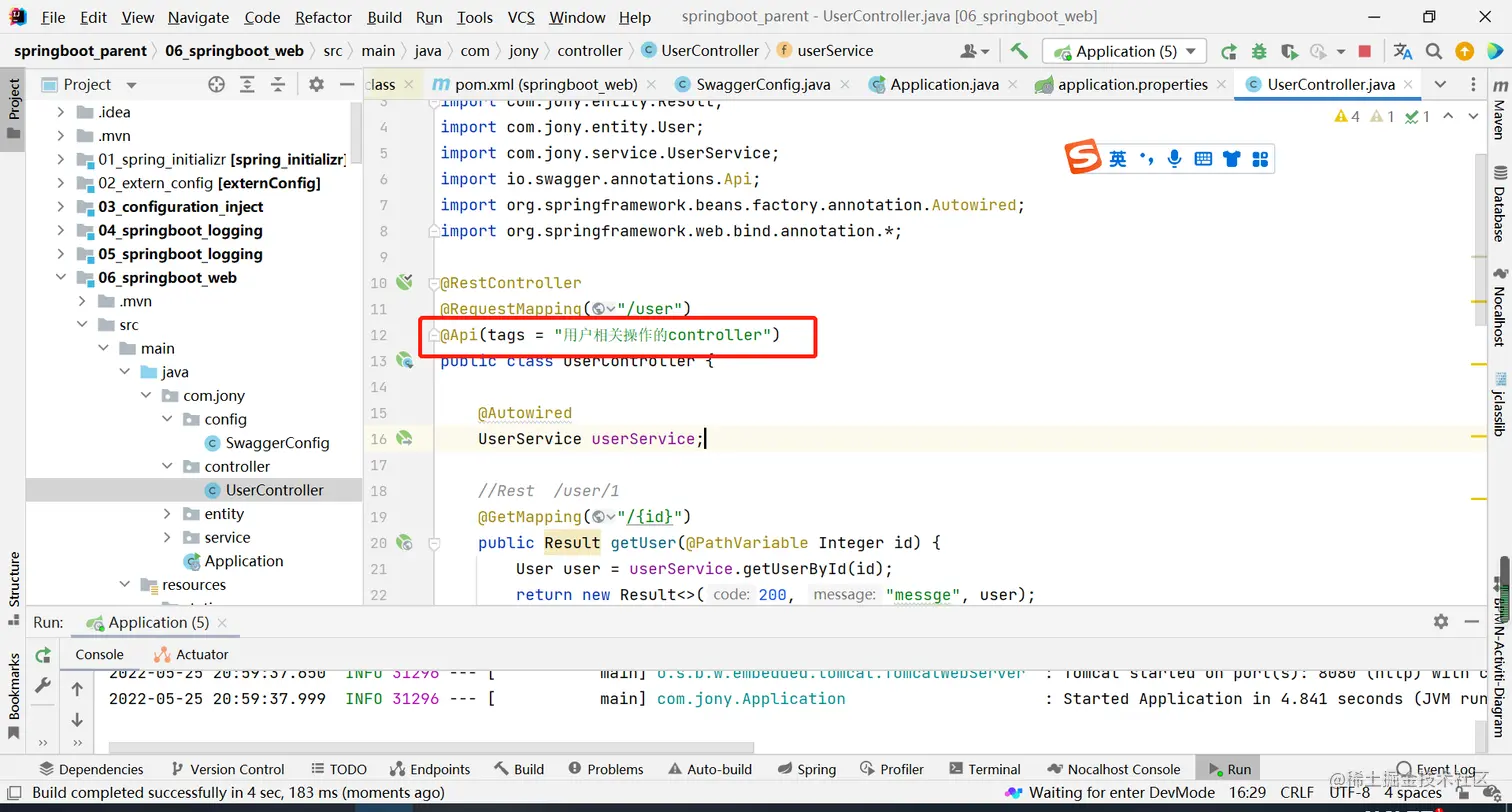The width and height of the screenshot is (1512, 812).
Task: Click the wrench icon in the Run panel
Action: coord(43,686)
